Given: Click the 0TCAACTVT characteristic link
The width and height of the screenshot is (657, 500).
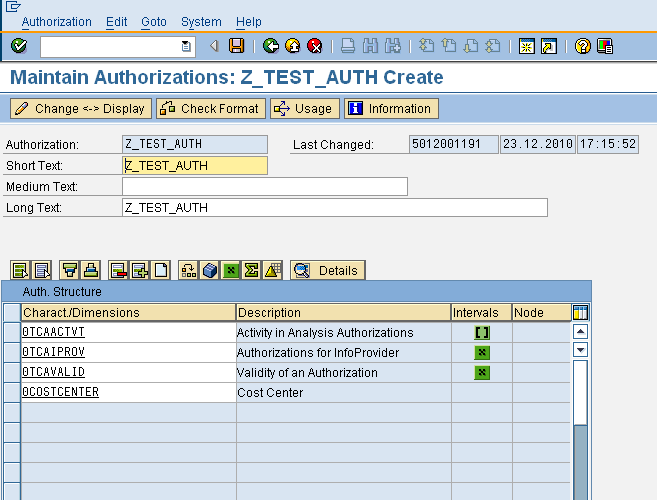Looking at the screenshot, I should 53,332.
